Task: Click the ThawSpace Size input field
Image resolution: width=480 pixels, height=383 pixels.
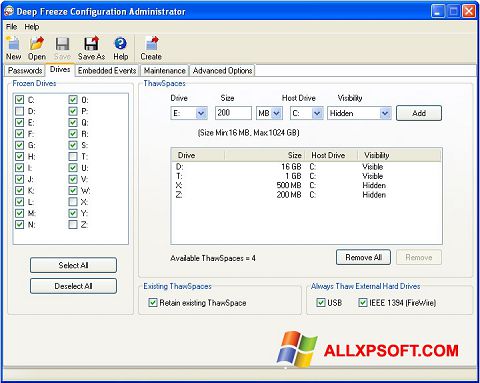Action: click(233, 113)
